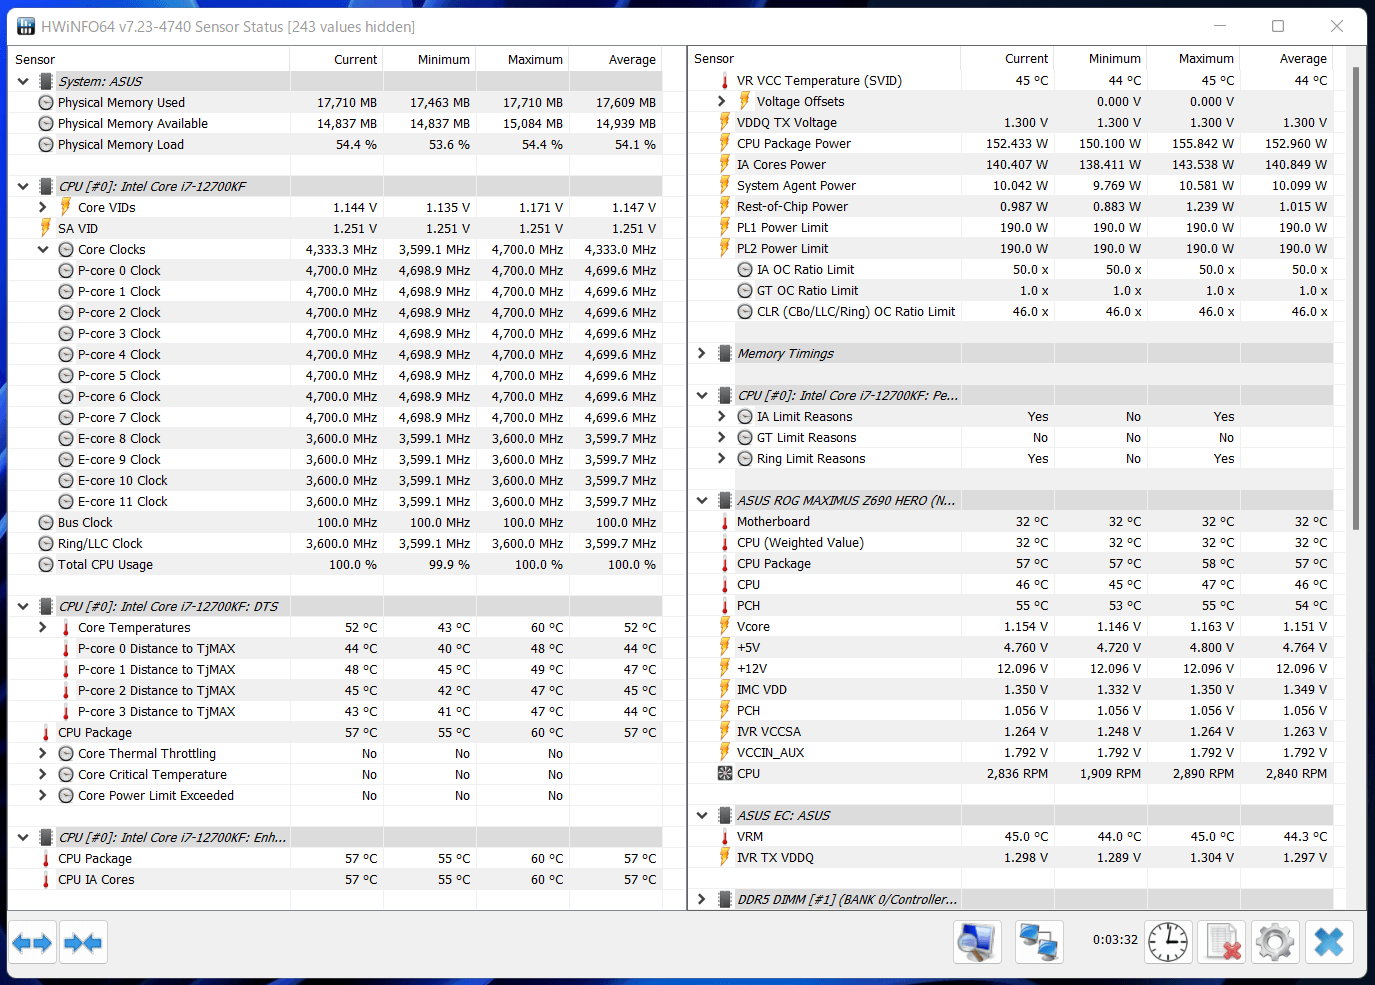Click the Ring/LLC Clock gauge icon
This screenshot has width=1375, height=985.
[x=46, y=544]
